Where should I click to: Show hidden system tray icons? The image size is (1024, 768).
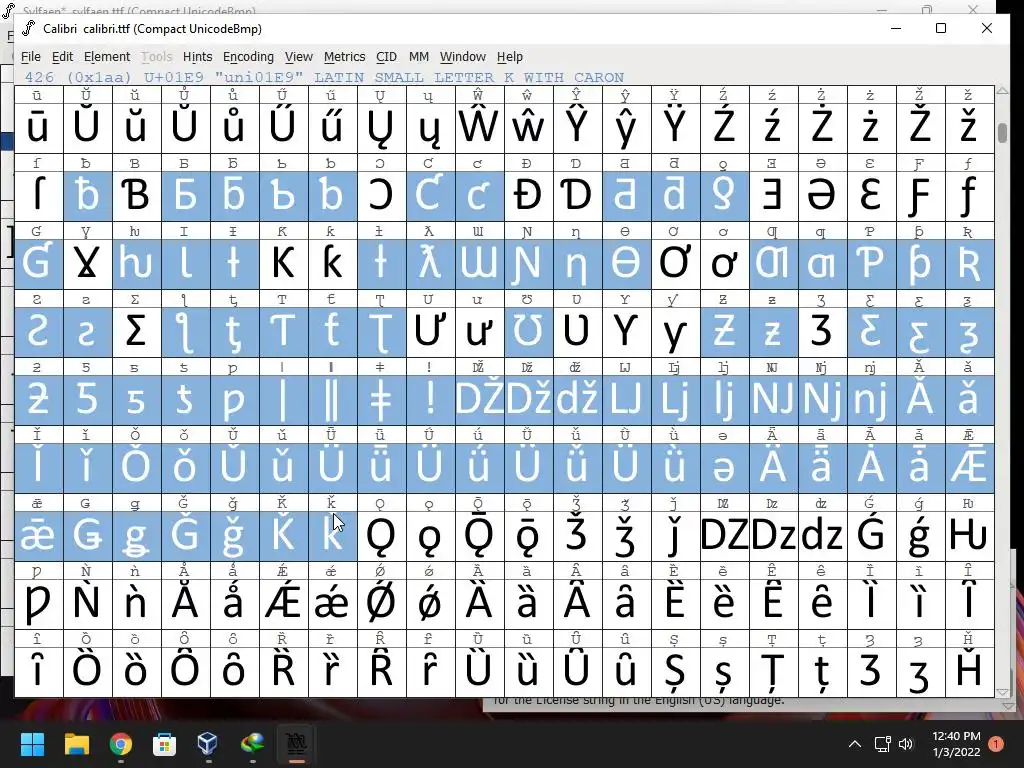point(854,744)
